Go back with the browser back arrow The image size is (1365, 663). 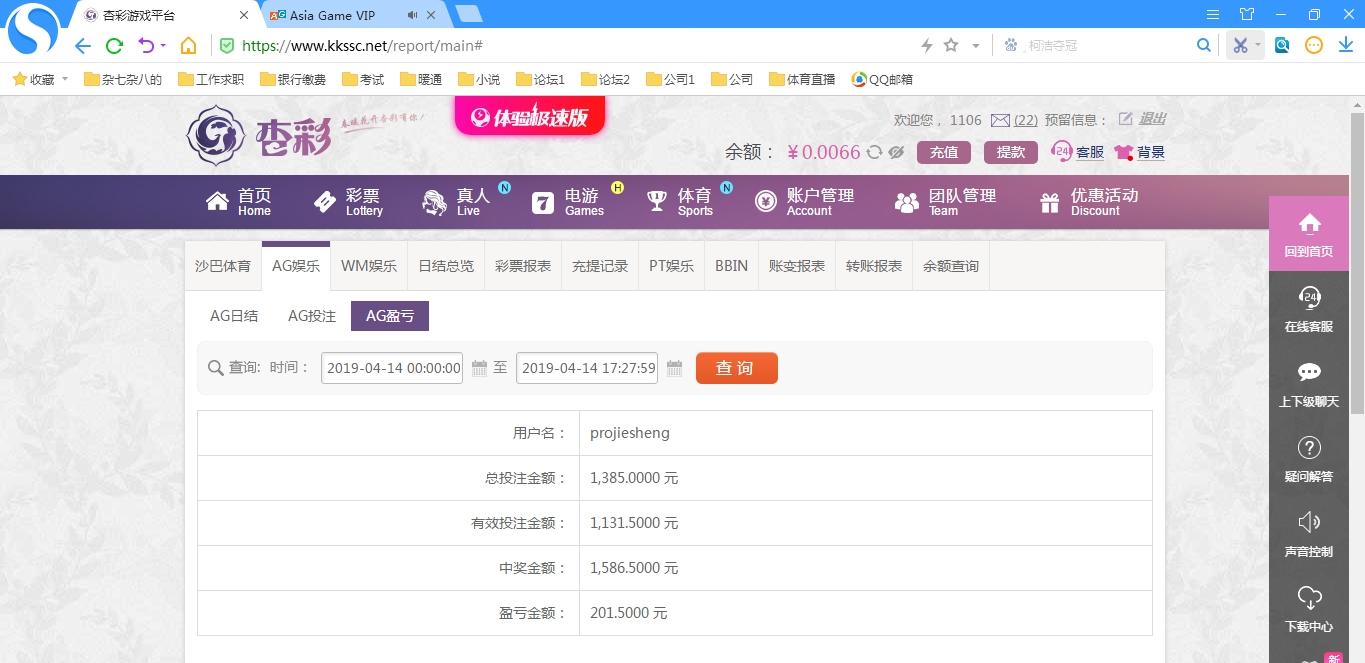pyautogui.click(x=83, y=46)
